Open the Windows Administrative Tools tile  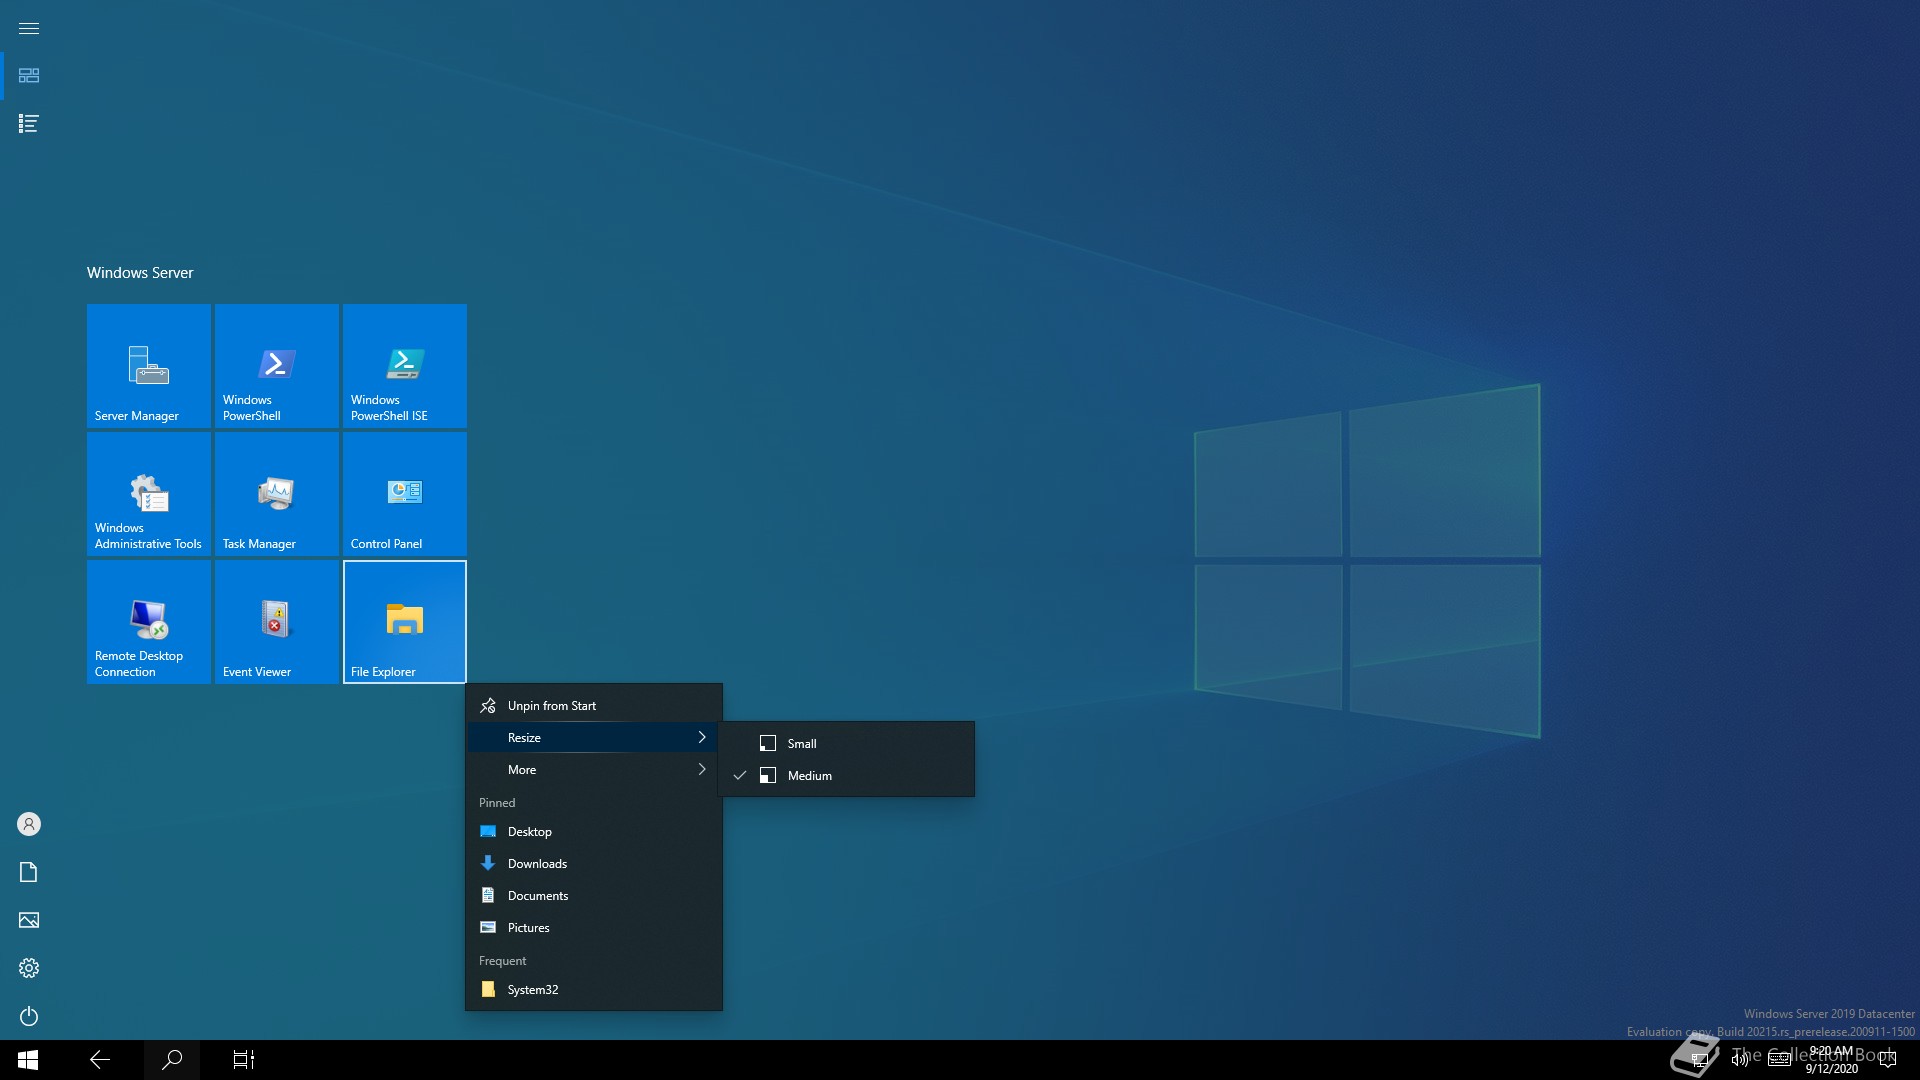149,494
